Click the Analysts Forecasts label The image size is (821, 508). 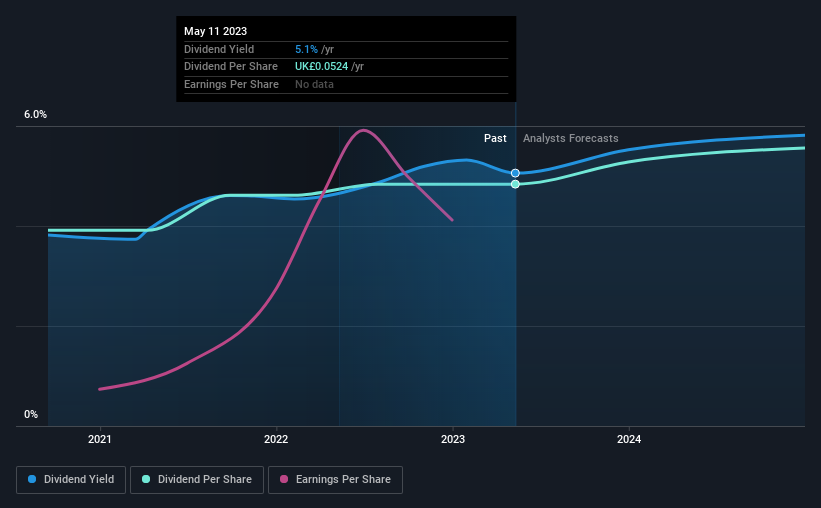[570, 138]
